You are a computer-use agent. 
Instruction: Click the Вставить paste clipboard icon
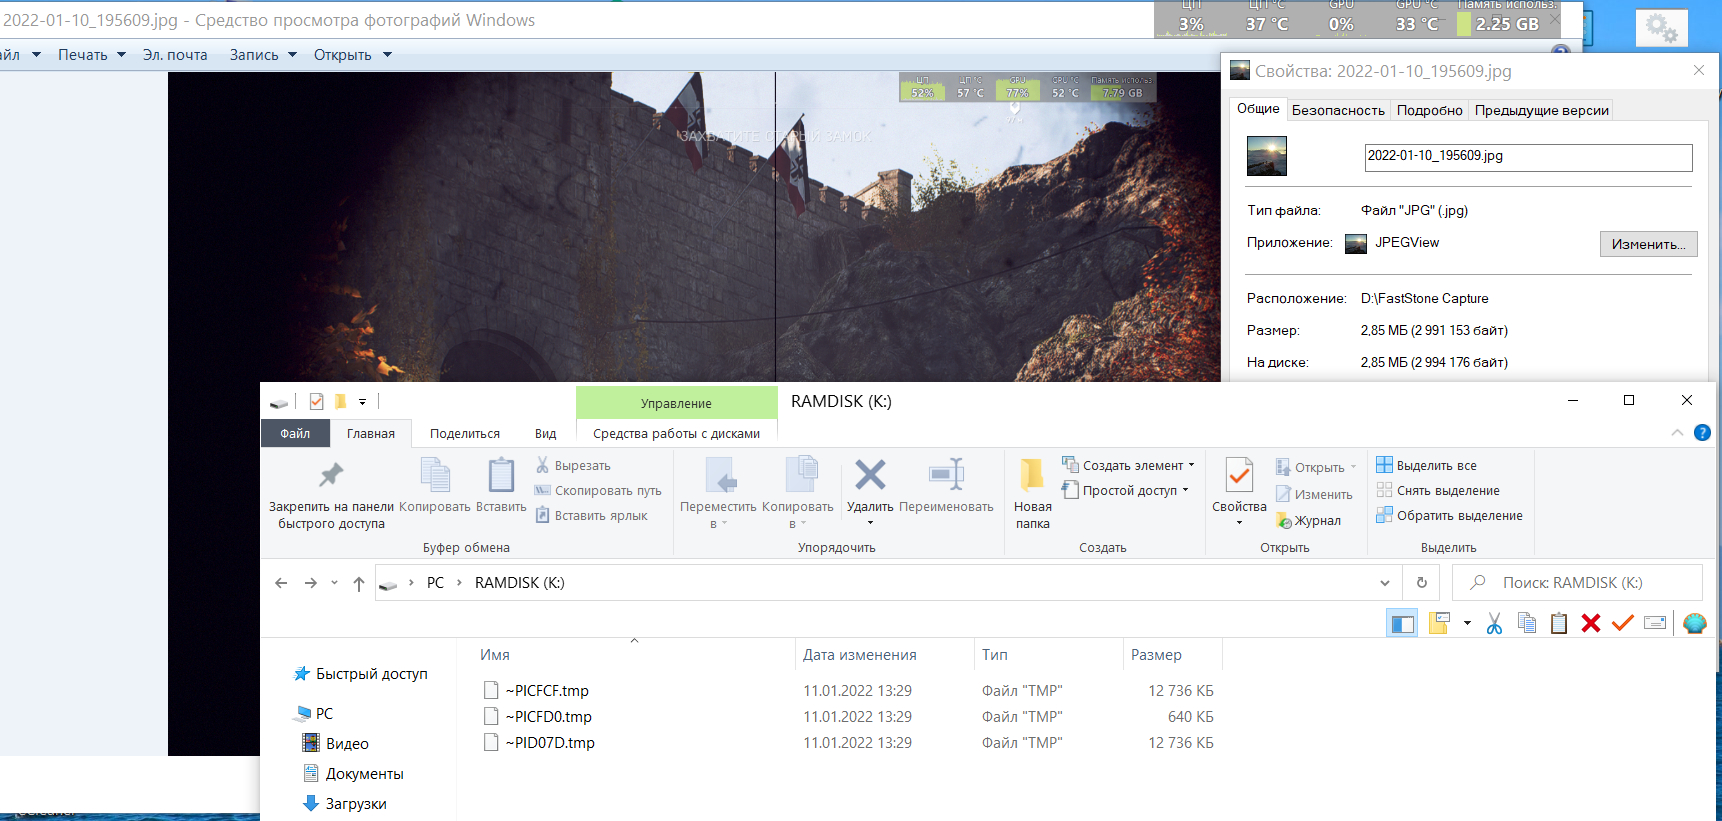click(501, 485)
